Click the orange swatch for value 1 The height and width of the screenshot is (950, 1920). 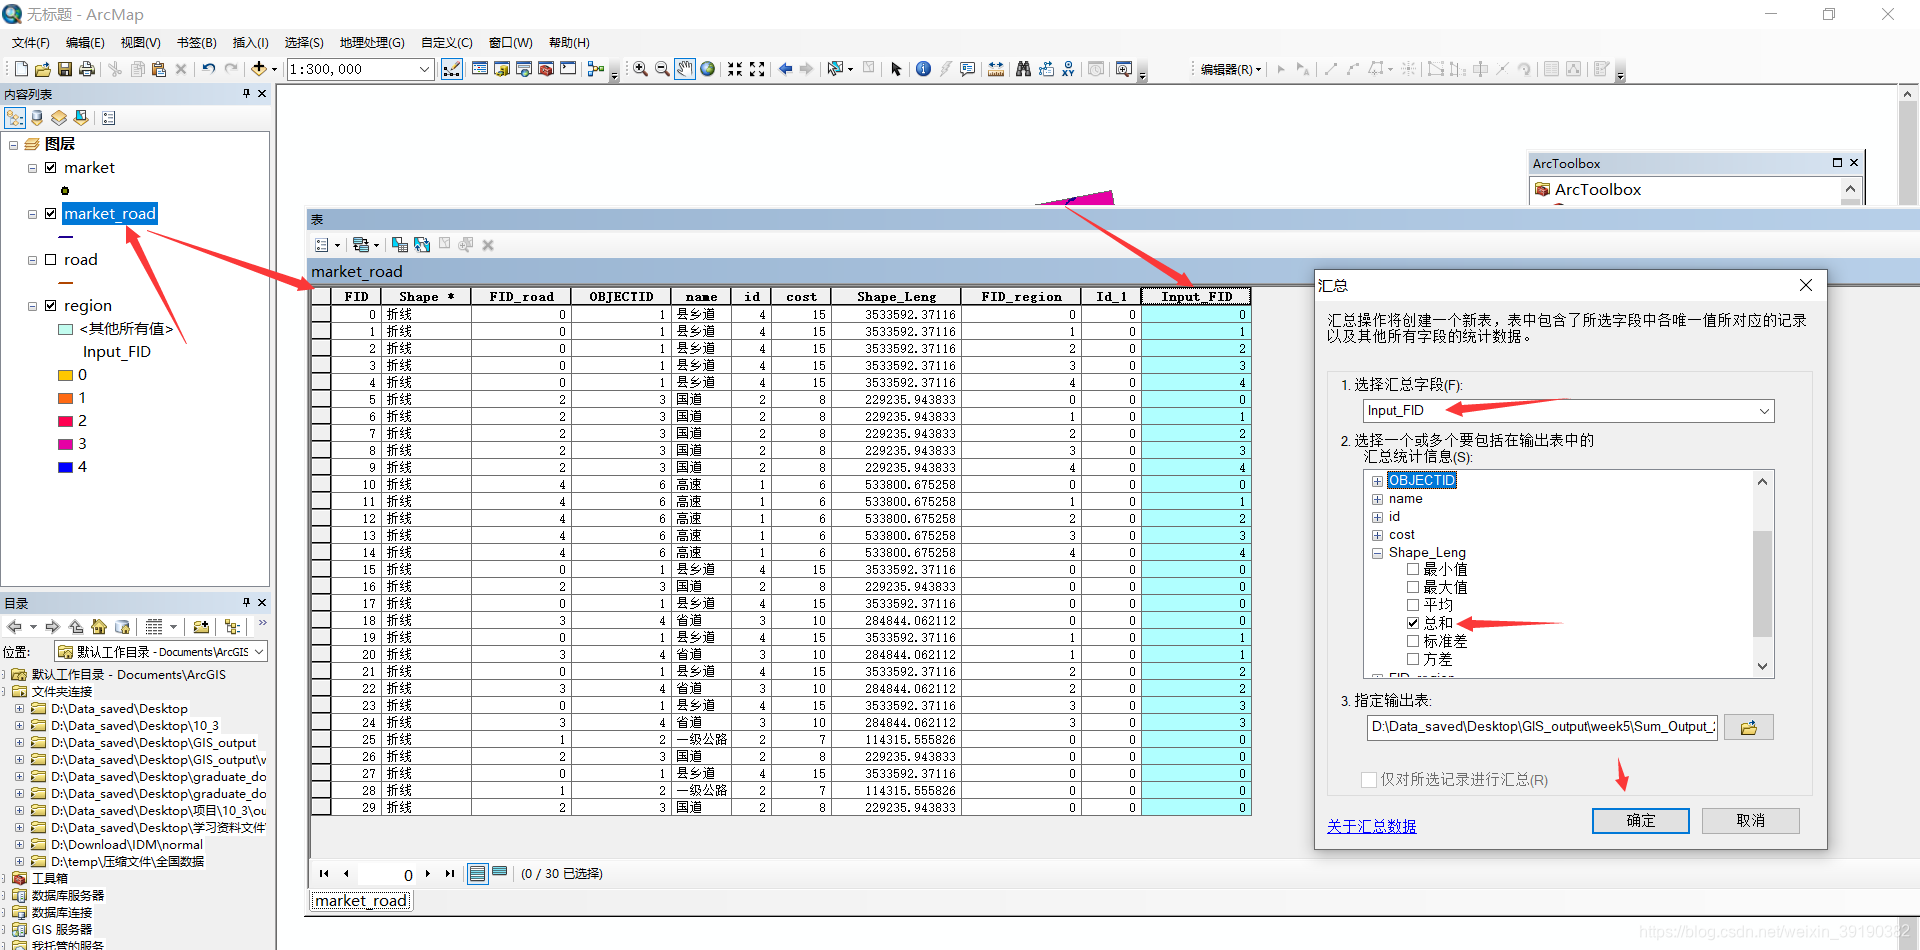[x=65, y=398]
